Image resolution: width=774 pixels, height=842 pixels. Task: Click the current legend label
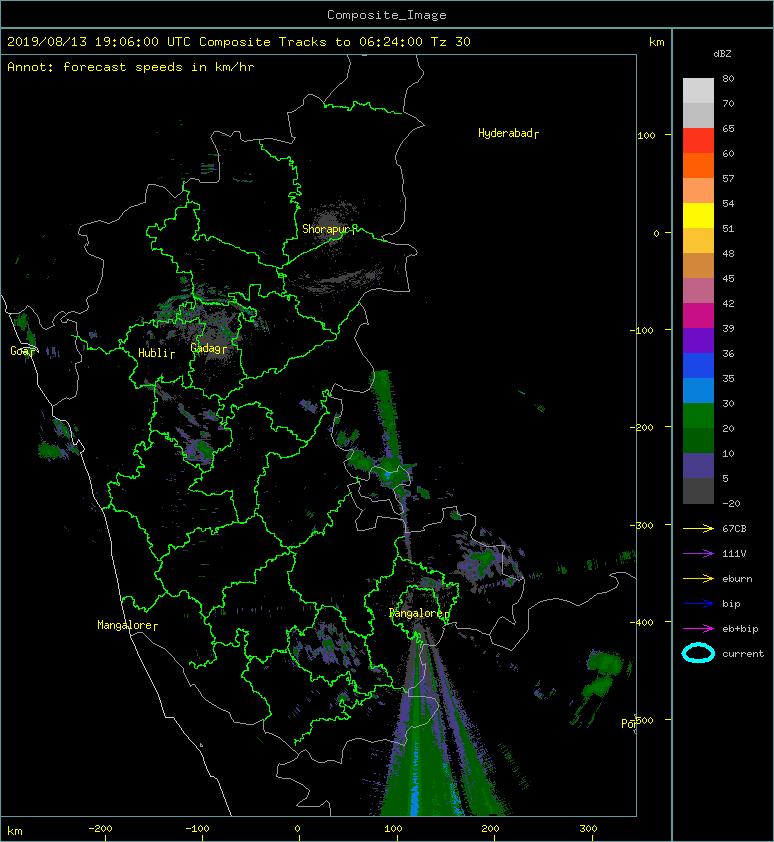(743, 654)
